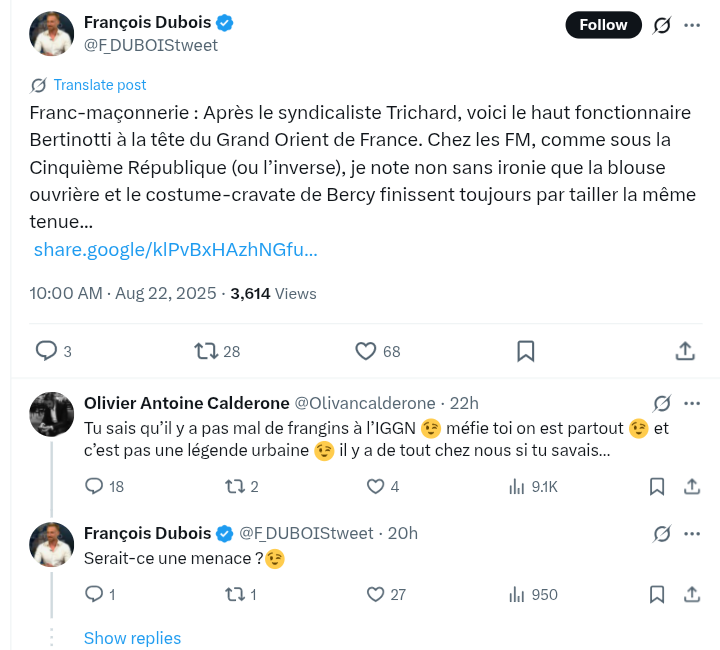Reply to Olivier Antoine Calderone's comment
Viewport: 720px width, 650px height.
(94, 487)
